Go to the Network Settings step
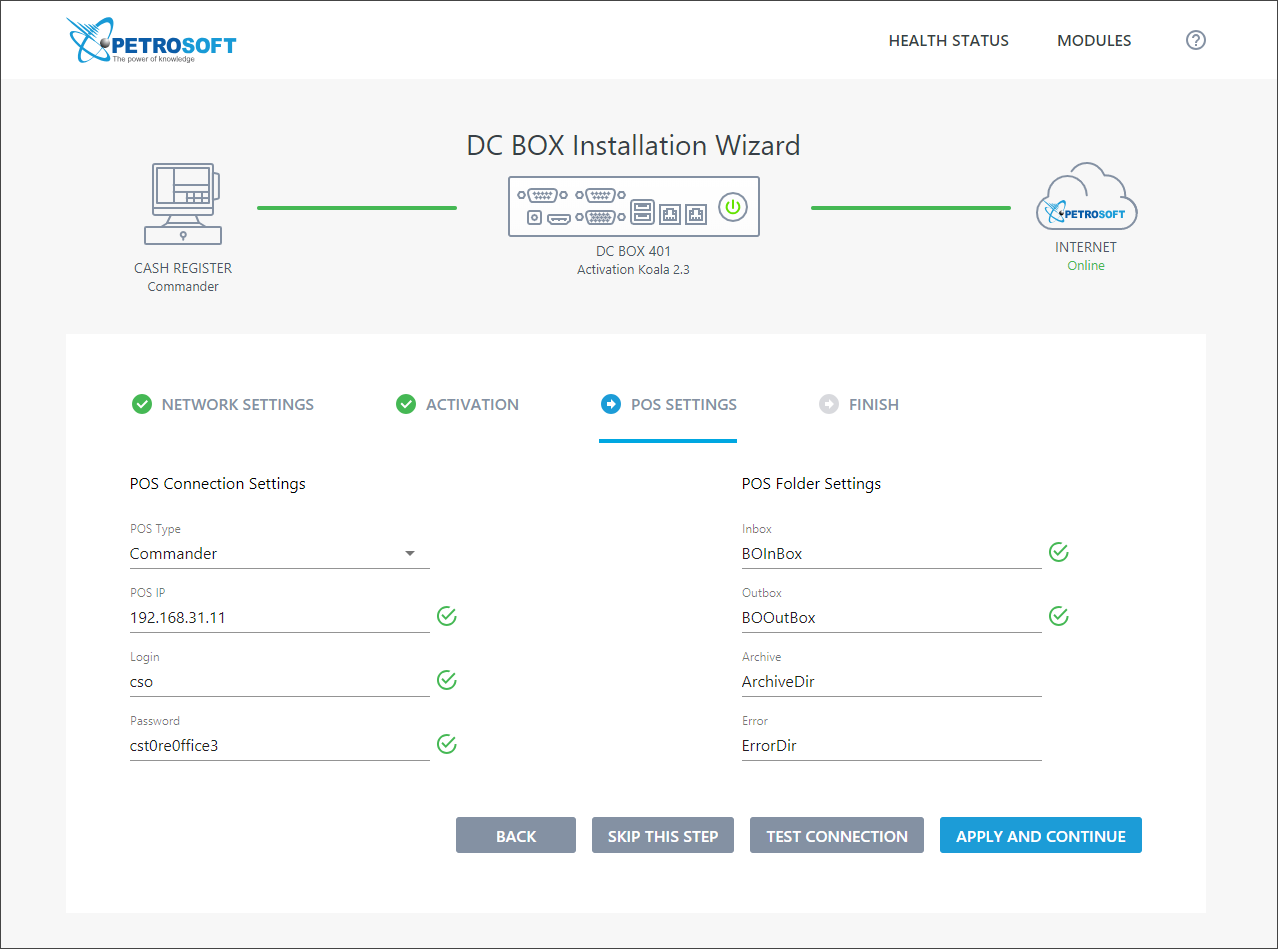The height and width of the screenshot is (949, 1278). (223, 404)
